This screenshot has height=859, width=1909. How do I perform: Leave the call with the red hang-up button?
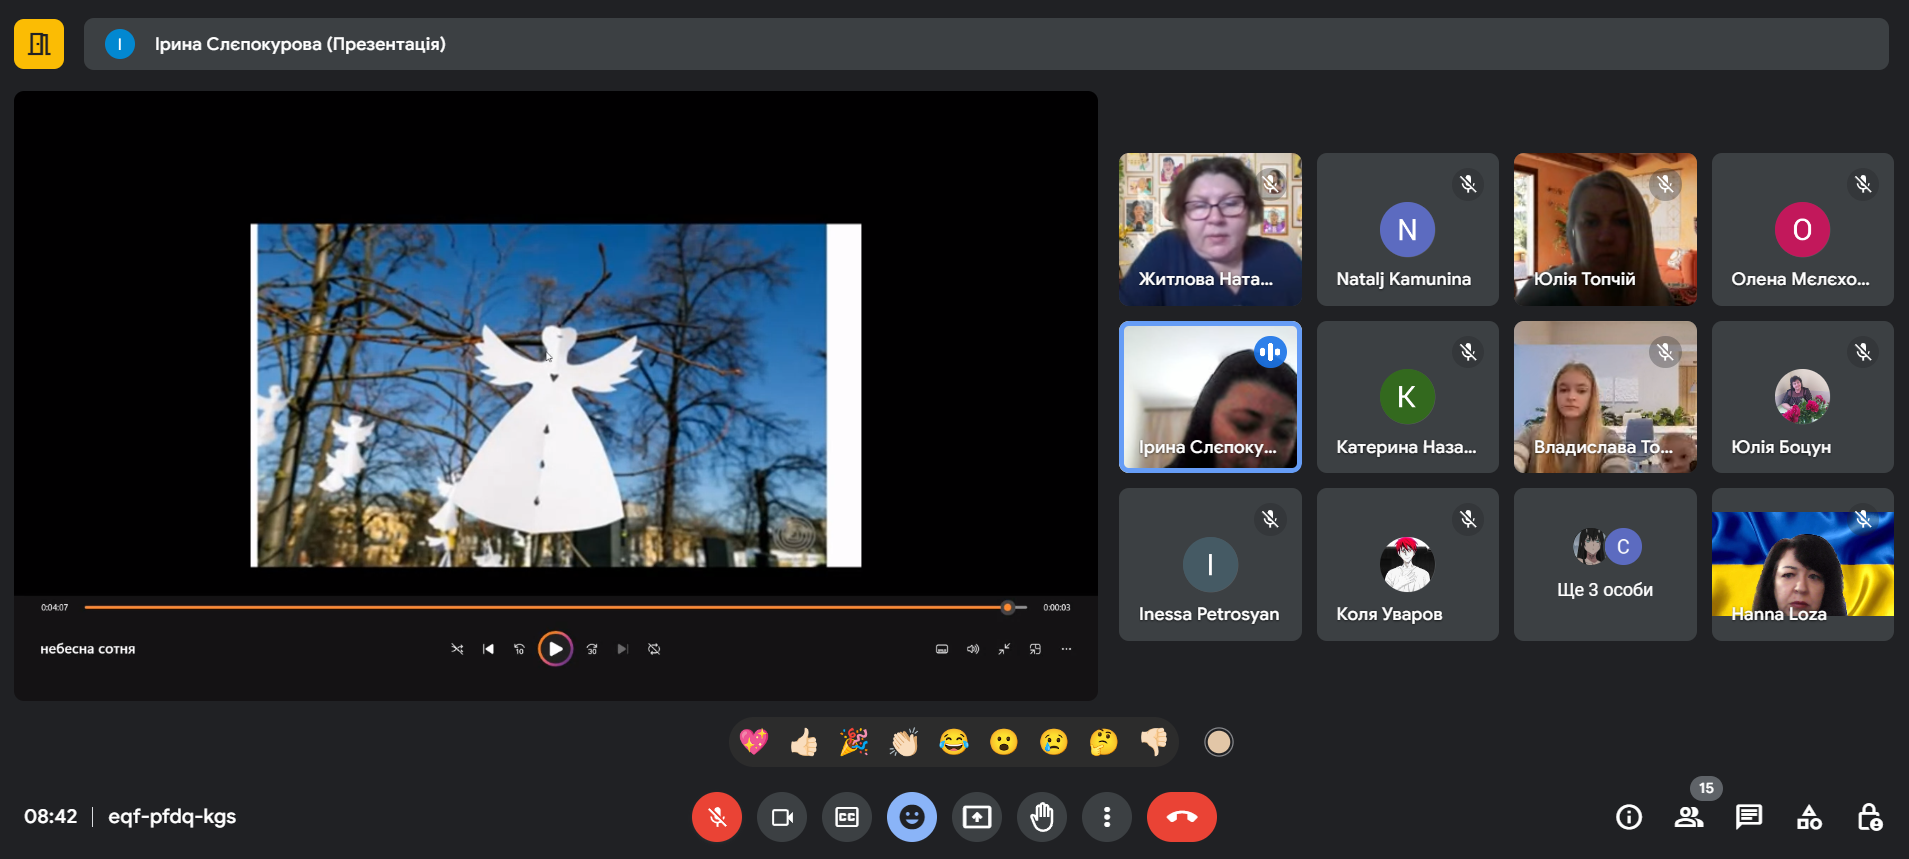pos(1181,817)
